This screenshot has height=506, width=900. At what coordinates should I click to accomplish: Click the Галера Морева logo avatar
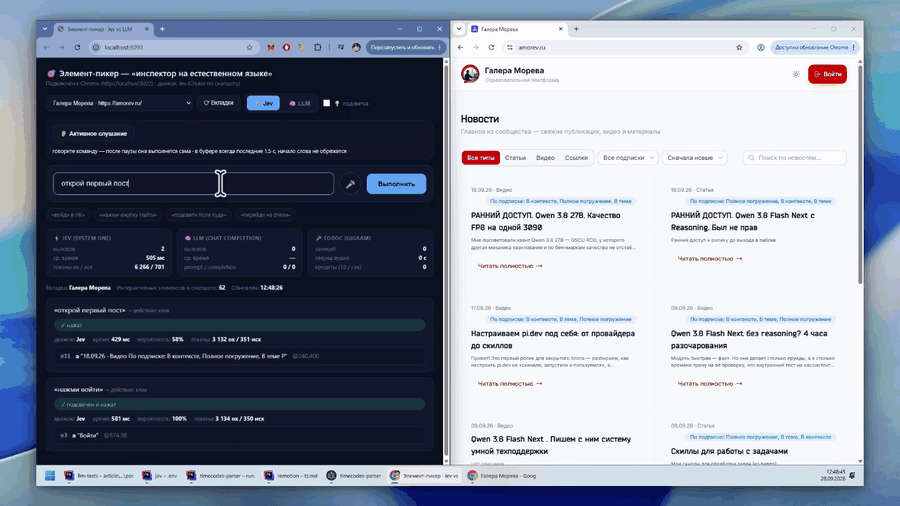[470, 74]
